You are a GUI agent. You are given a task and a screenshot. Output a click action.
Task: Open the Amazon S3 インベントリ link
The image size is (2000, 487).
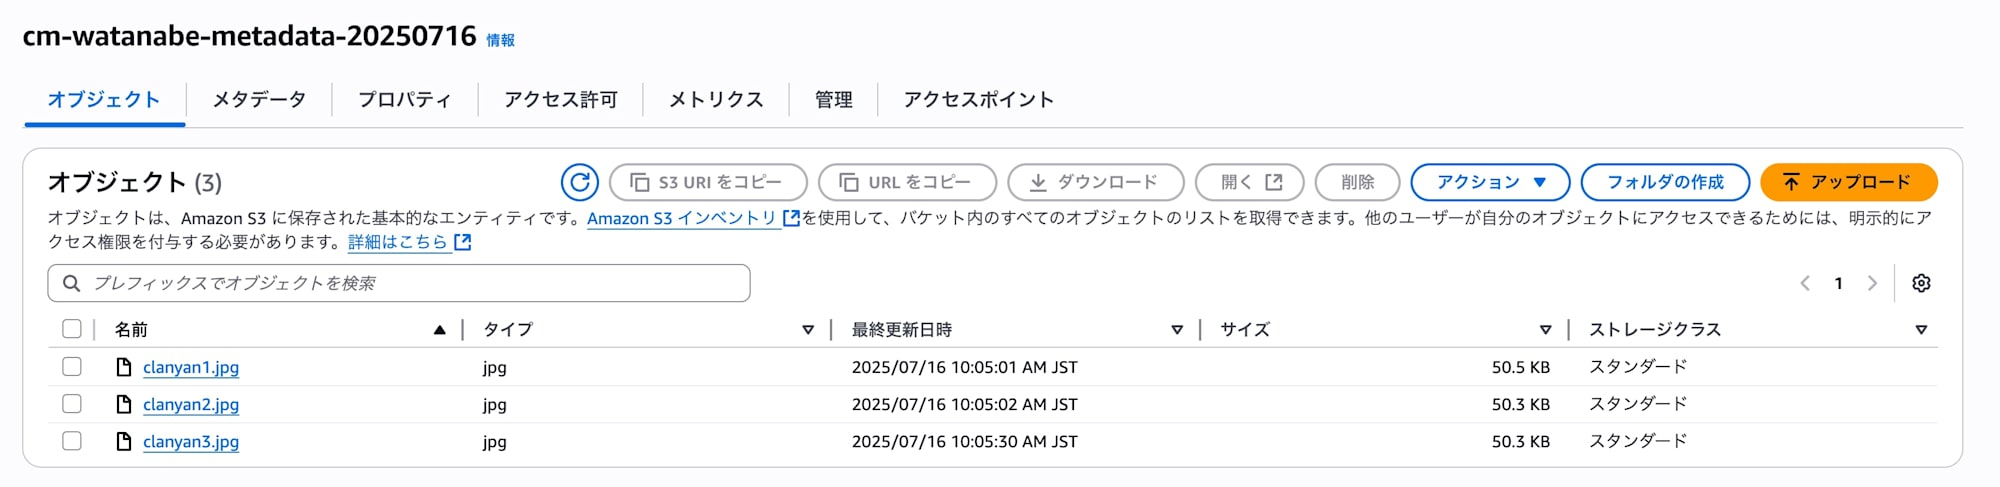(x=693, y=218)
